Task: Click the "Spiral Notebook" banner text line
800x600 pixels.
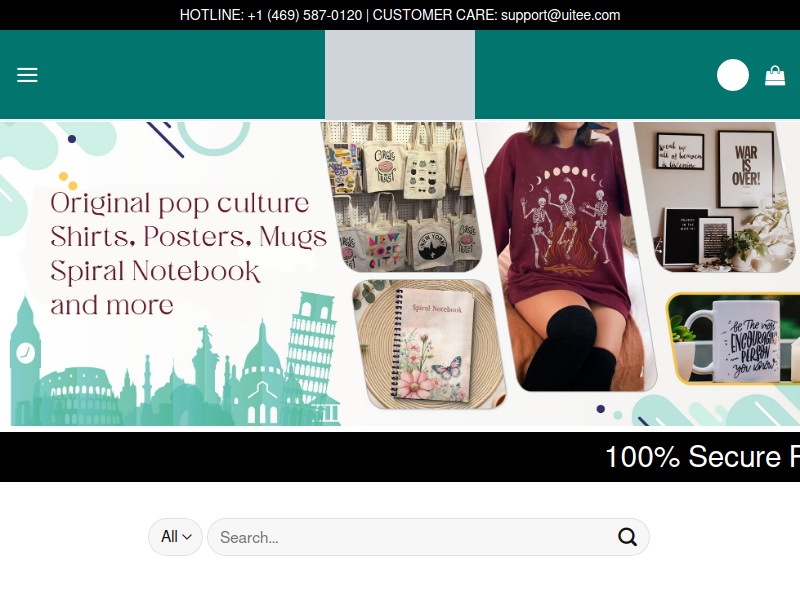Action: 155,271
